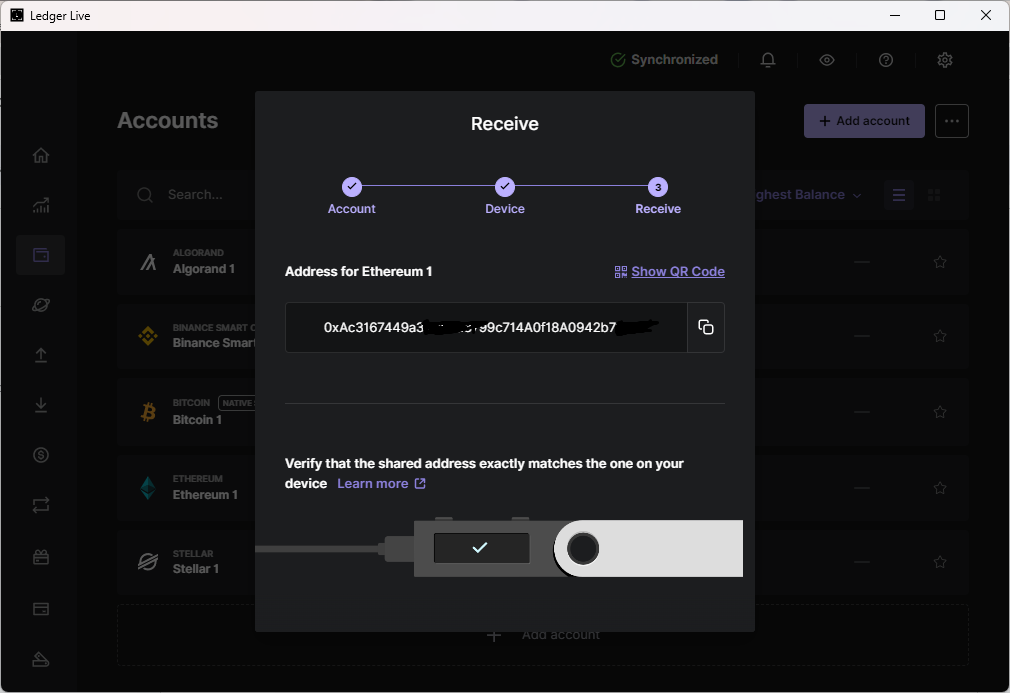Open the Accounts wallet icon in sidebar

(x=41, y=255)
